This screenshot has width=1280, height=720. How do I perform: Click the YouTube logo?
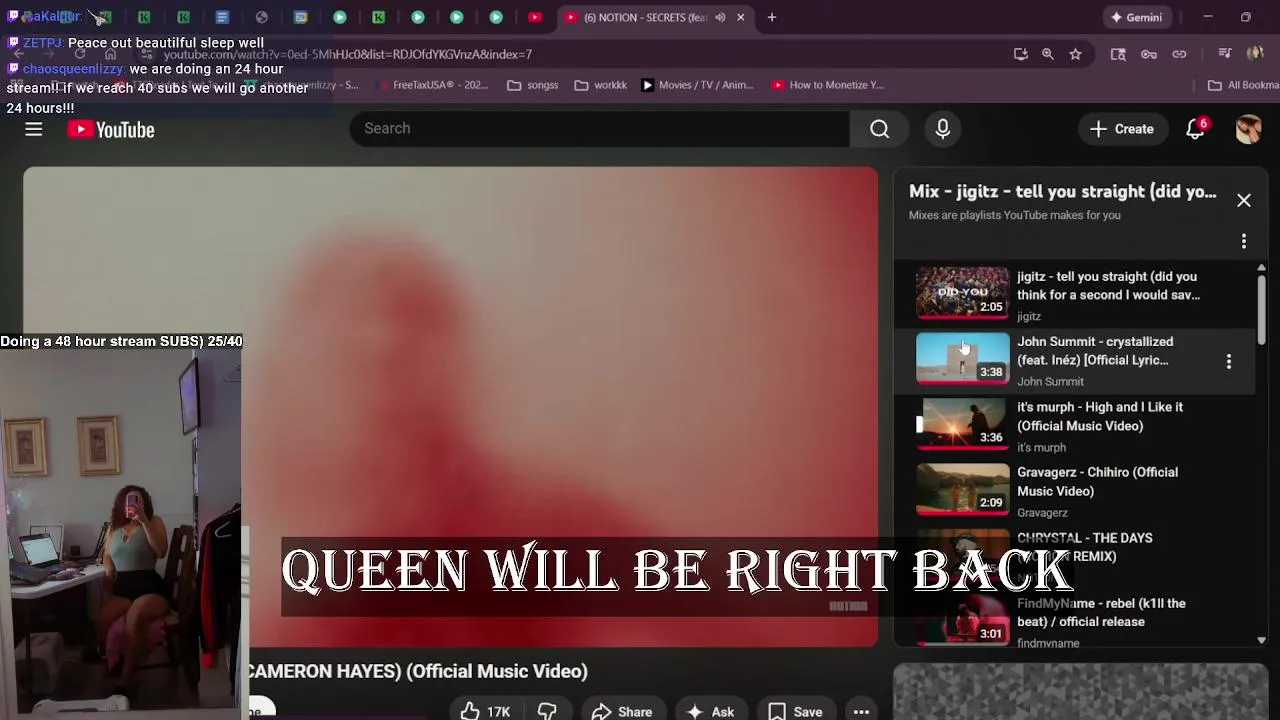click(x=111, y=130)
